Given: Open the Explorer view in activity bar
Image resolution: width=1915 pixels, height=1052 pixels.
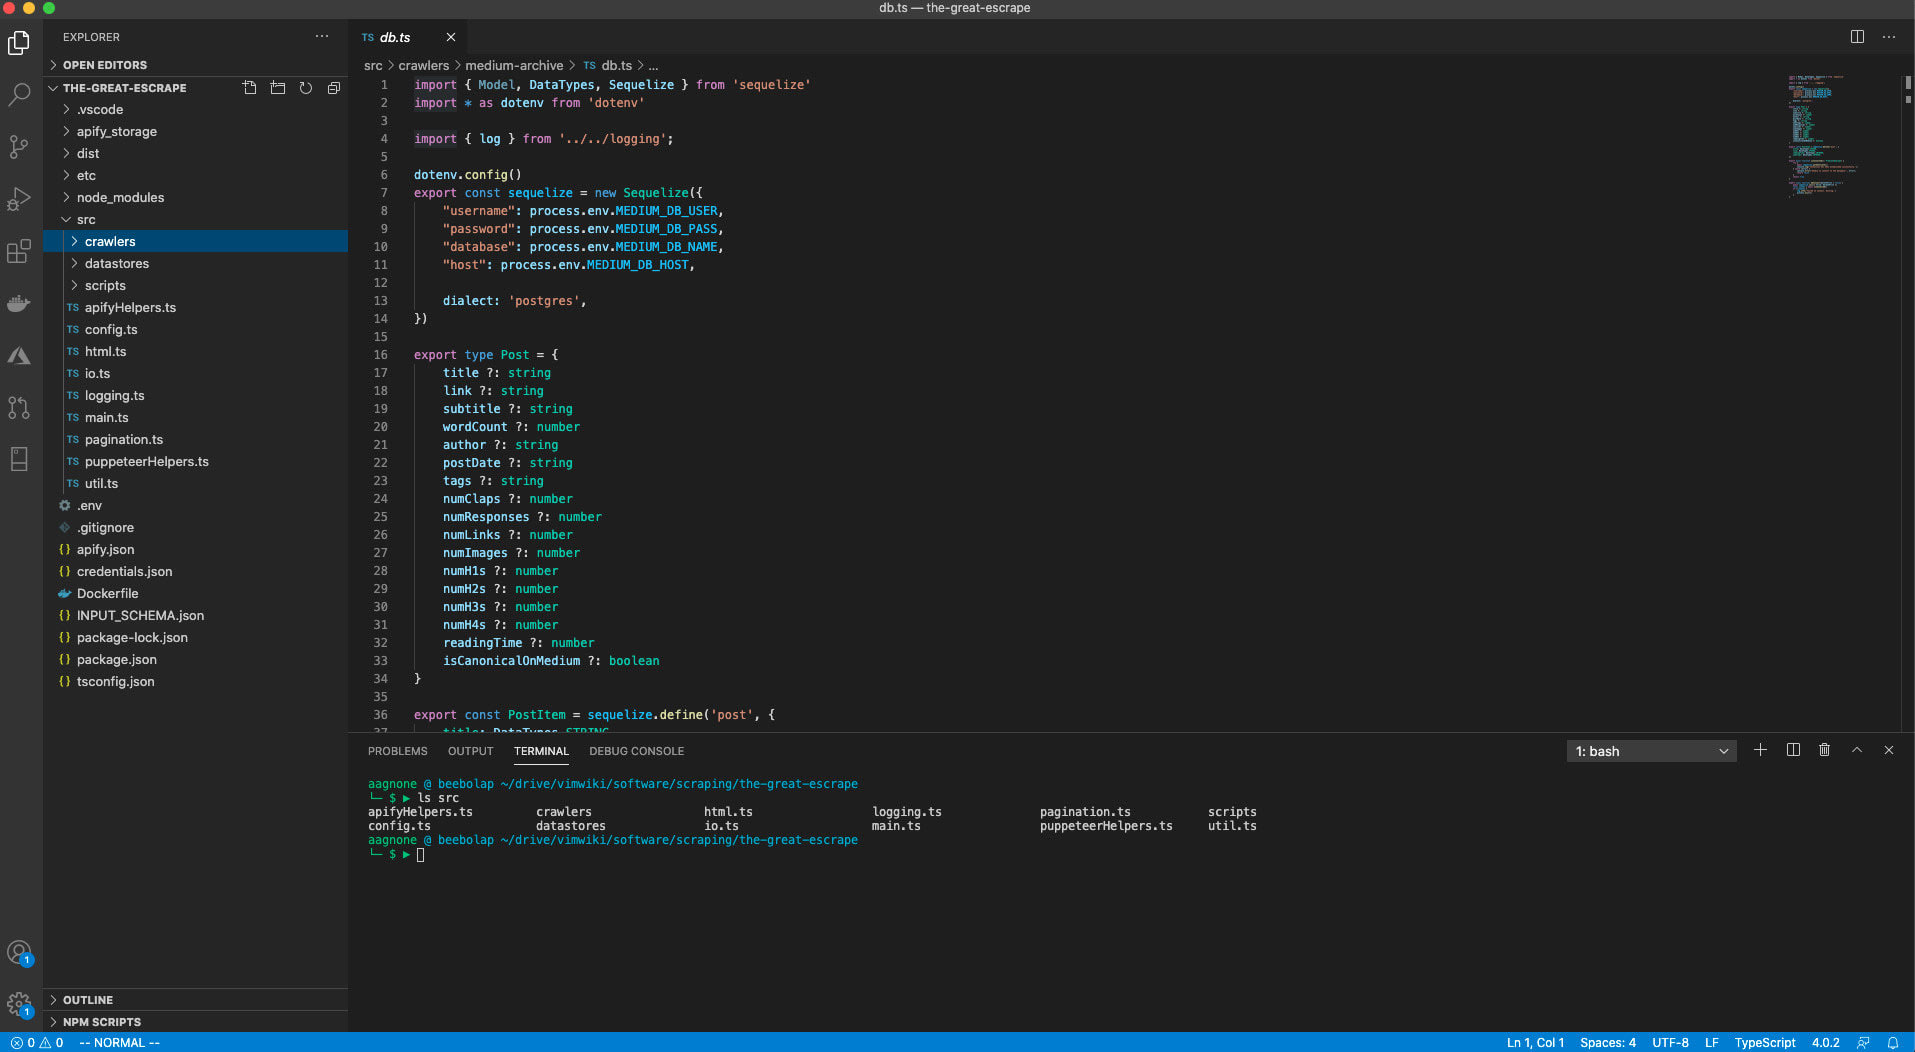Looking at the screenshot, I should [19, 43].
